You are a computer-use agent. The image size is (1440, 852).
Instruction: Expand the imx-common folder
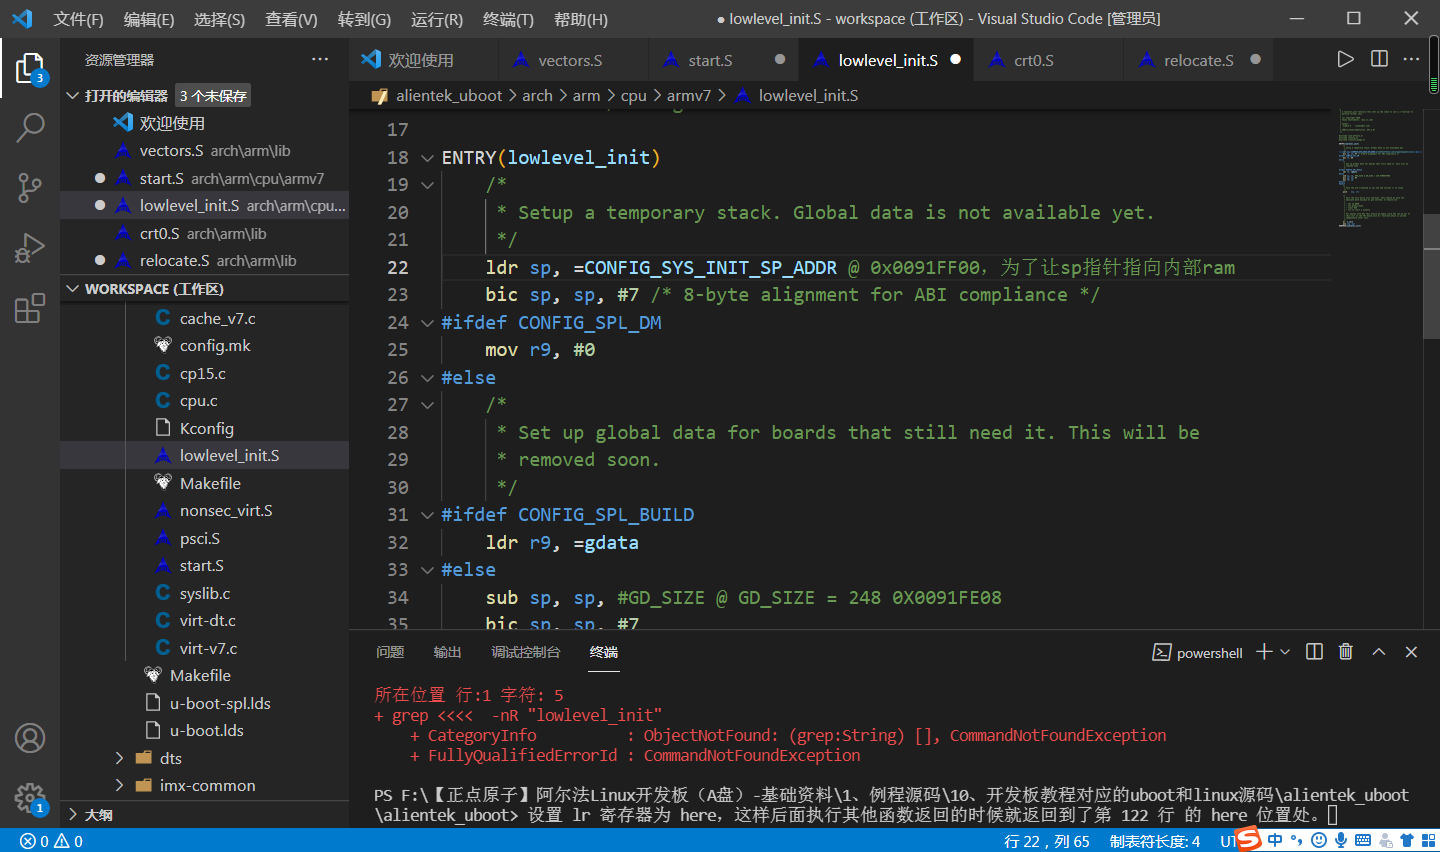coord(120,785)
